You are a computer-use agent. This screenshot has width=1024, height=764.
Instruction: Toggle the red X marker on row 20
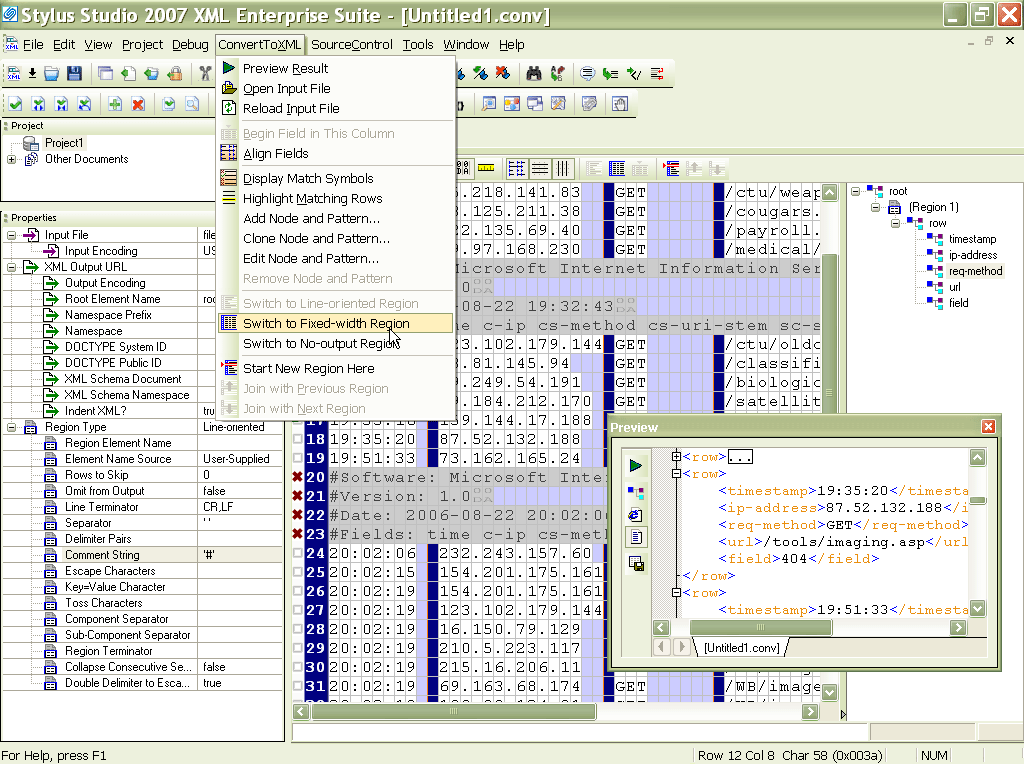(x=298, y=477)
